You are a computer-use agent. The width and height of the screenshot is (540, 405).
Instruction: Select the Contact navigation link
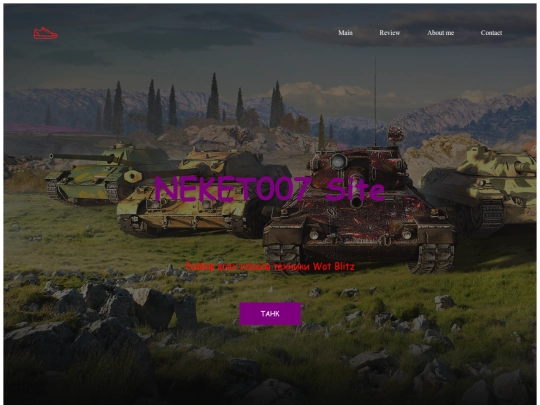tap(491, 33)
